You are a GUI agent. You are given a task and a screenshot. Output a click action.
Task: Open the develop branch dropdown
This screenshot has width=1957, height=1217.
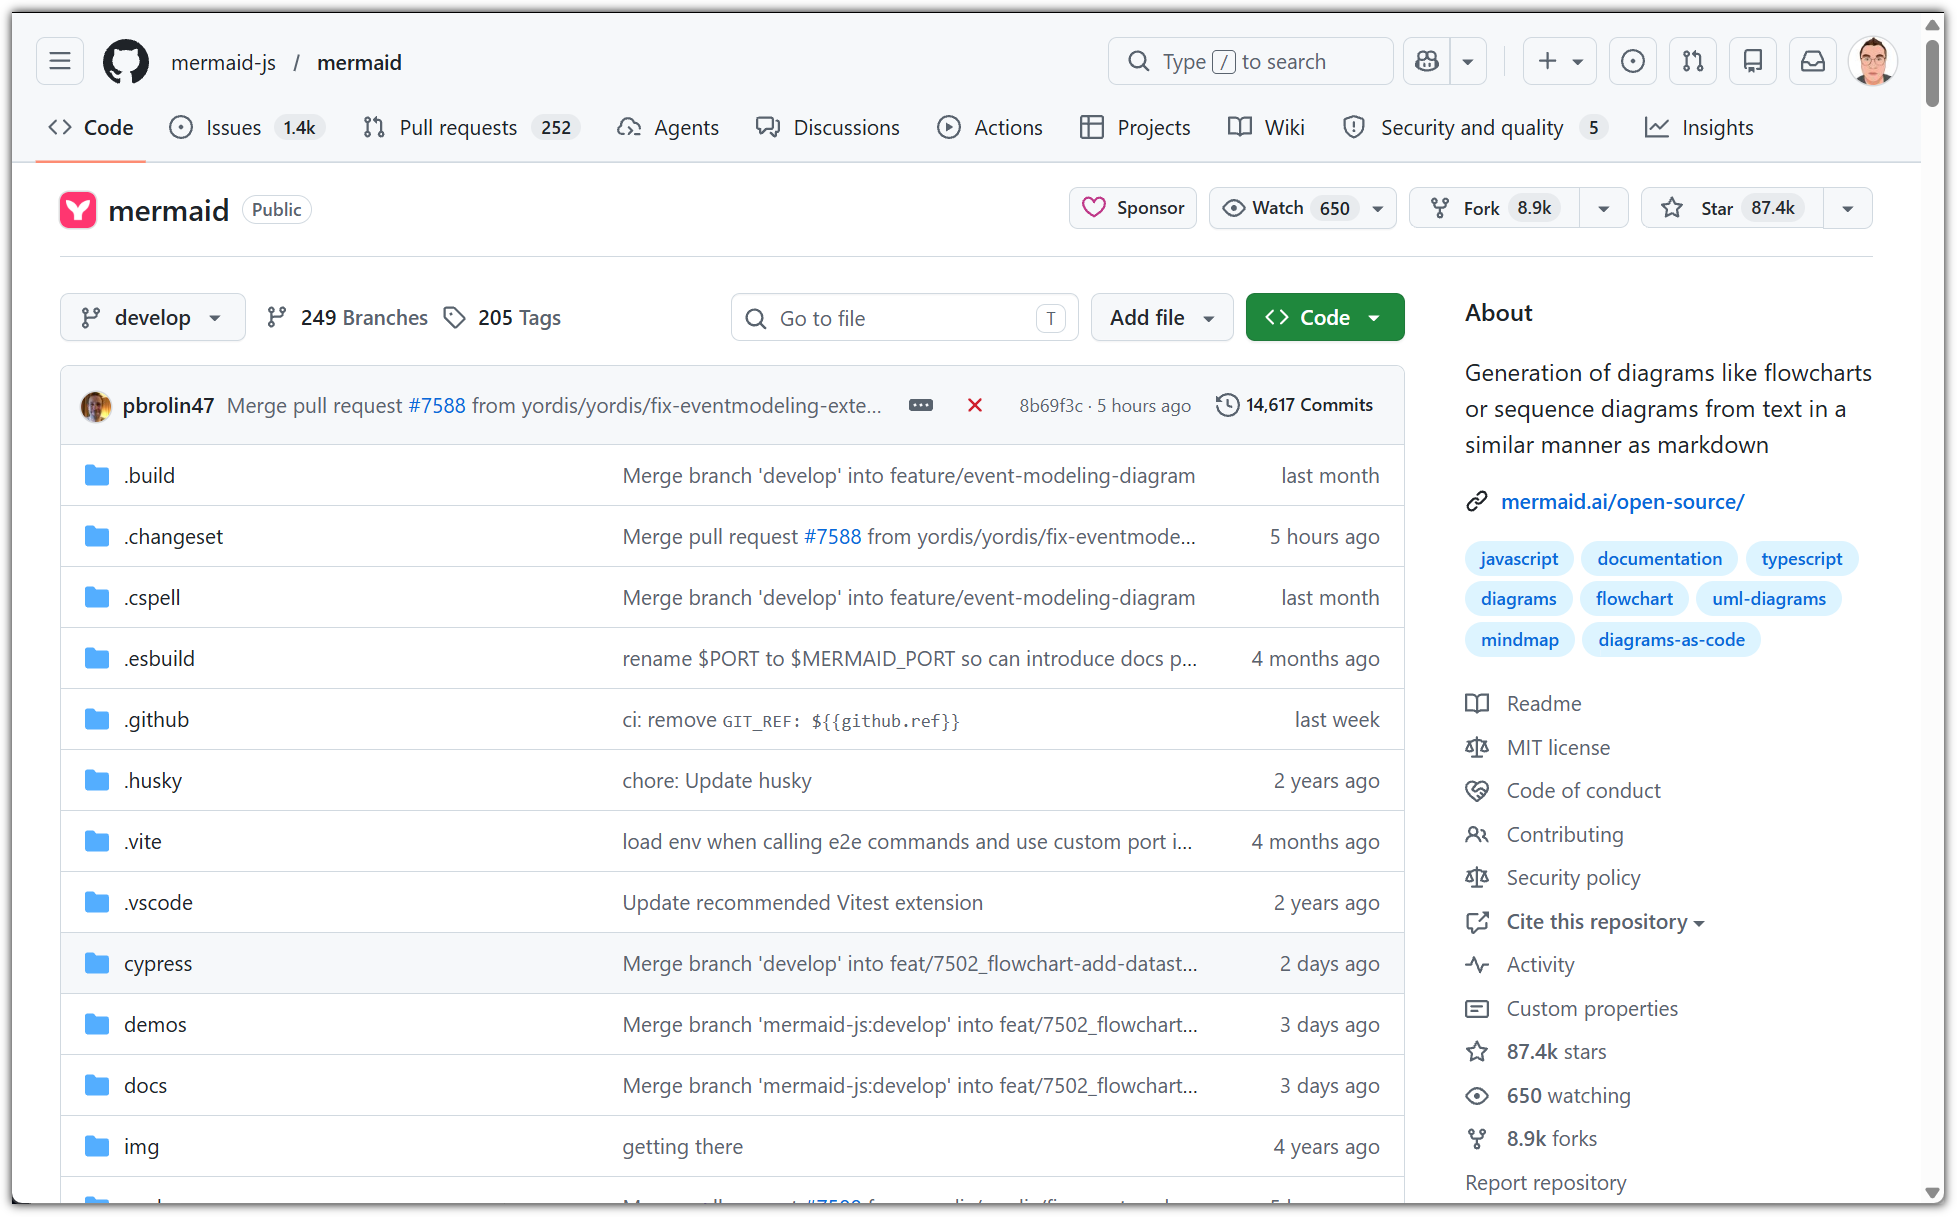(152, 318)
